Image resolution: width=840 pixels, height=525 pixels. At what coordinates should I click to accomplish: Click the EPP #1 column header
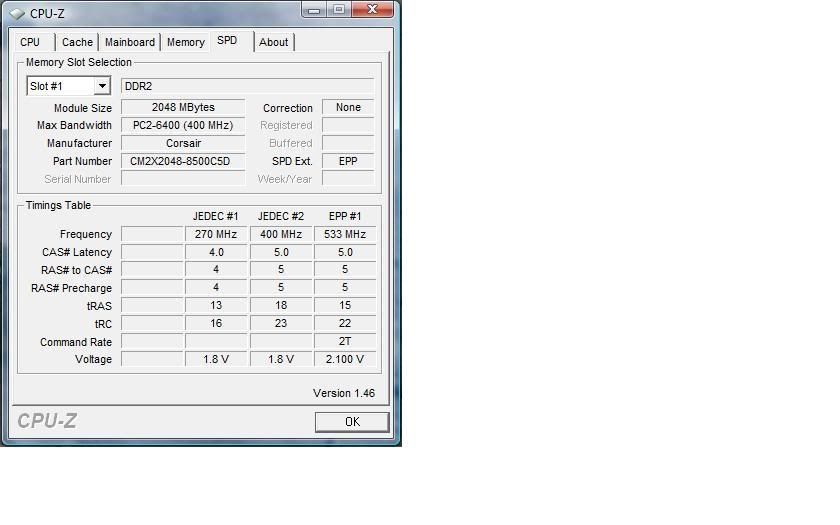345,216
